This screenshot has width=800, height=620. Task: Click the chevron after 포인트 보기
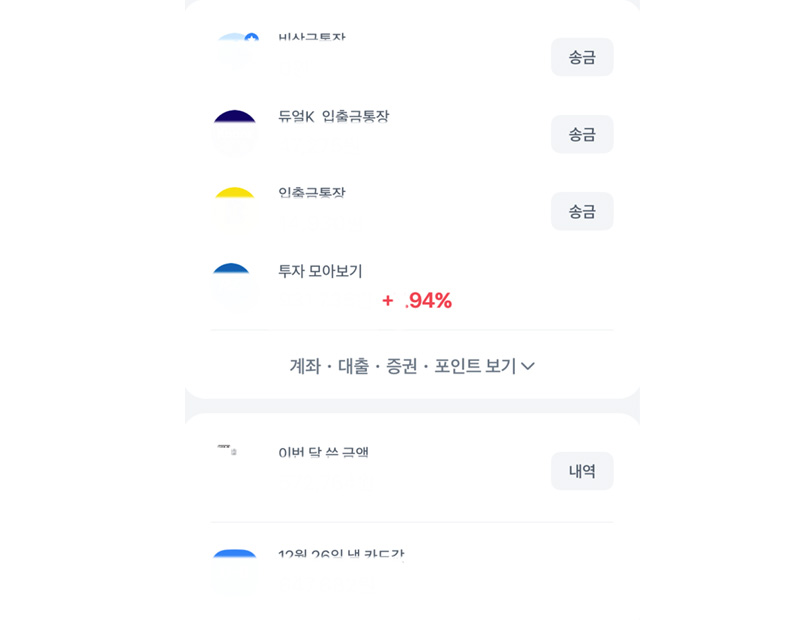(528, 367)
